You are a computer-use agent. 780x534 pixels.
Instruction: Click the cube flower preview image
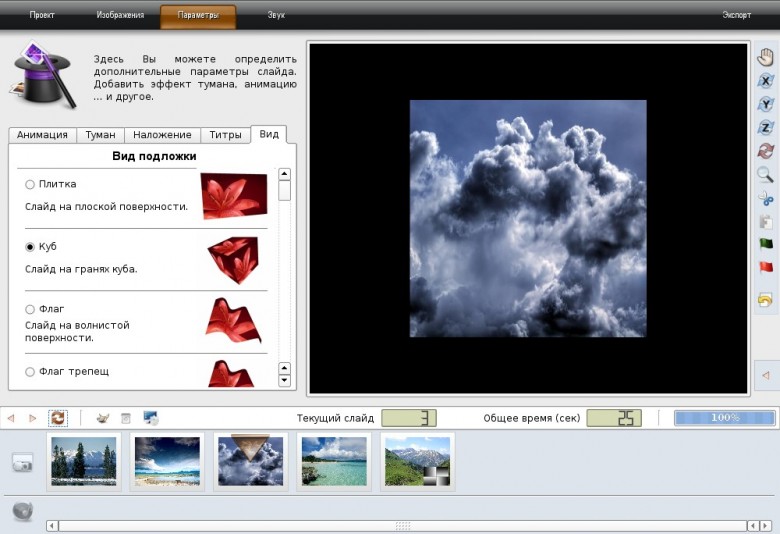(x=233, y=260)
